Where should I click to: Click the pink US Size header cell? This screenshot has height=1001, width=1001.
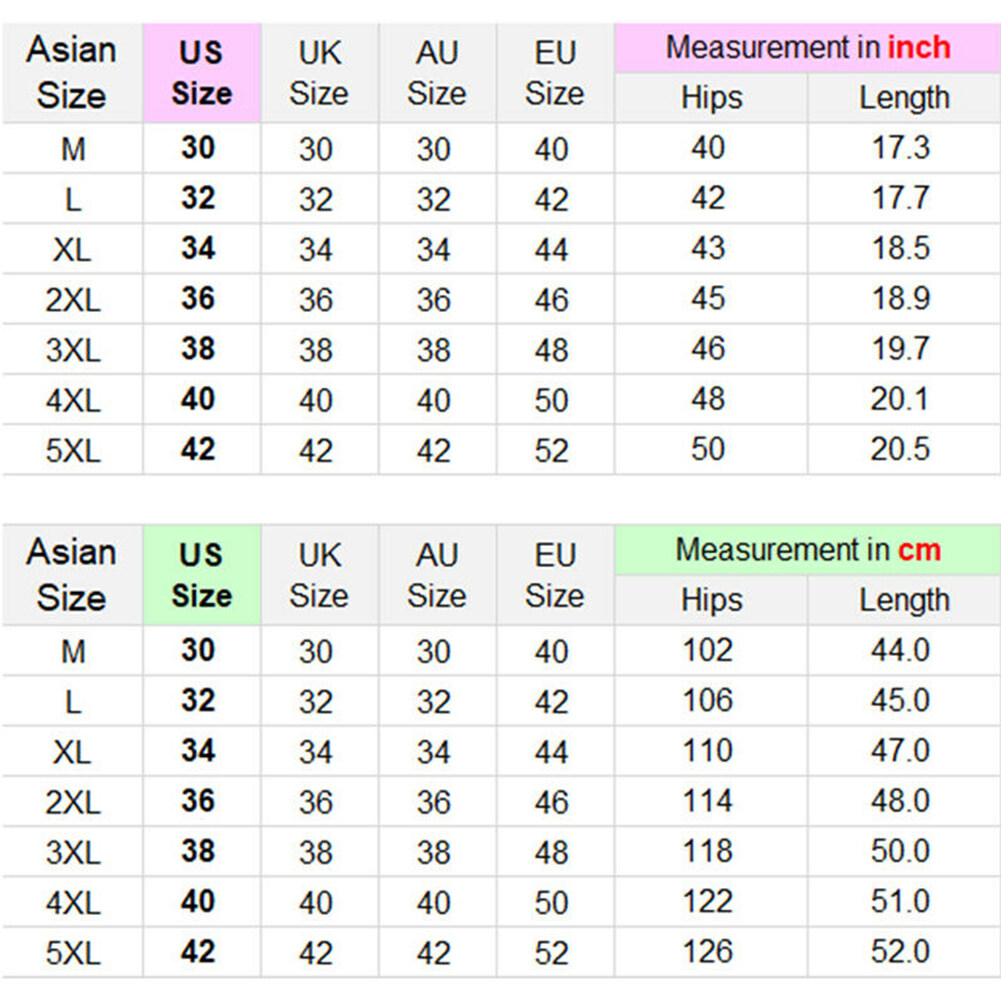pyautogui.click(x=201, y=73)
